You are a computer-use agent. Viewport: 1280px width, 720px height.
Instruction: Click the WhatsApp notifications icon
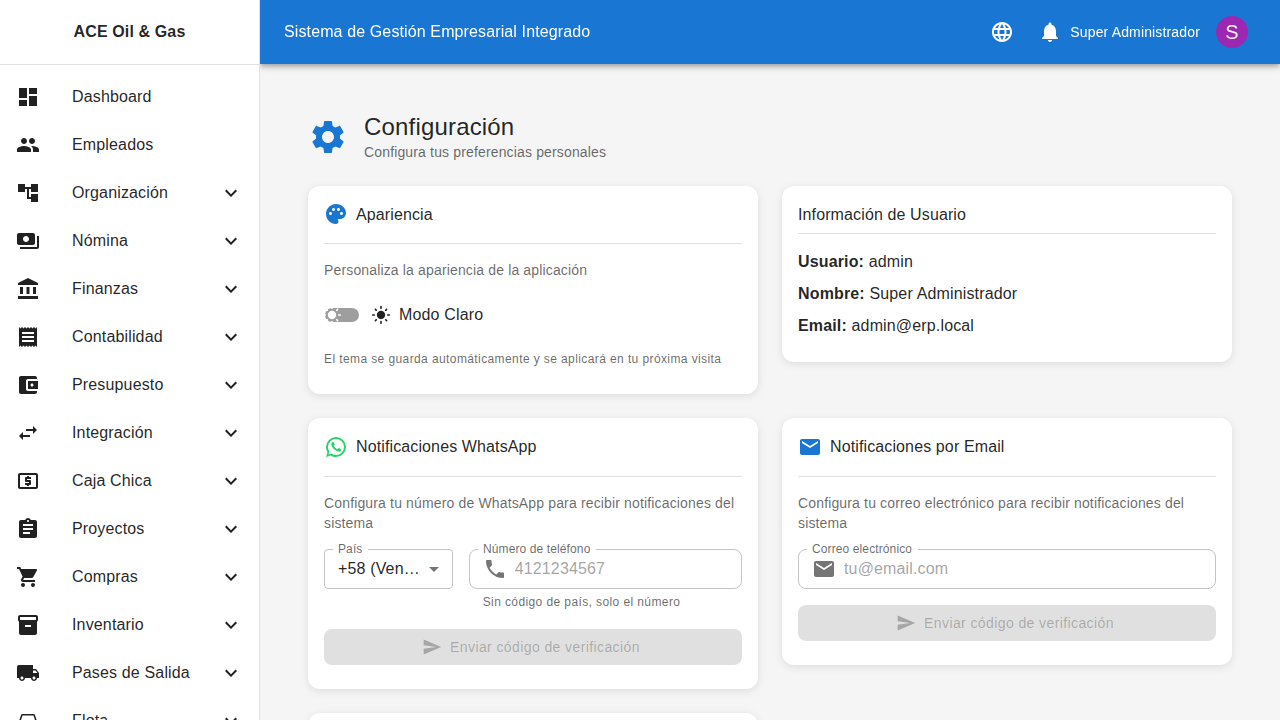(x=335, y=447)
